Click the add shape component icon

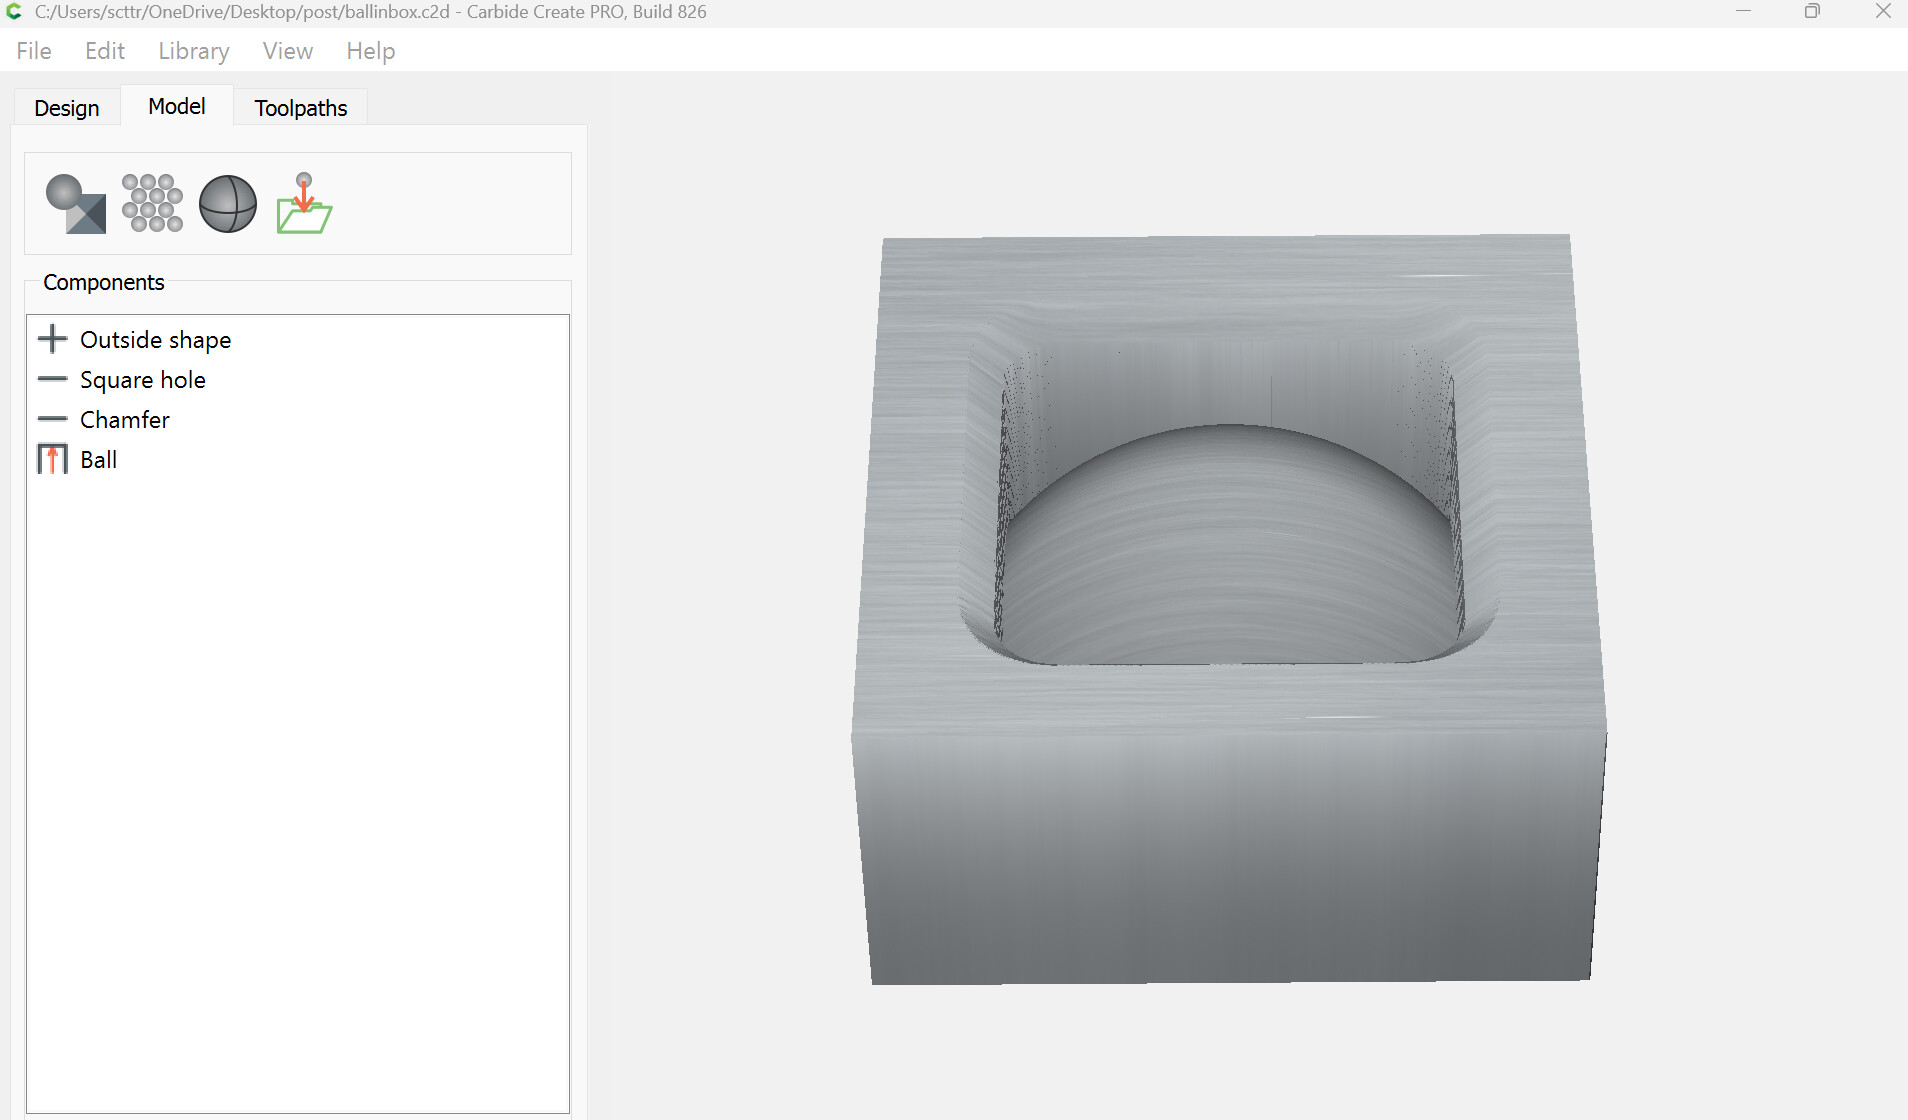pyautogui.click(x=76, y=204)
